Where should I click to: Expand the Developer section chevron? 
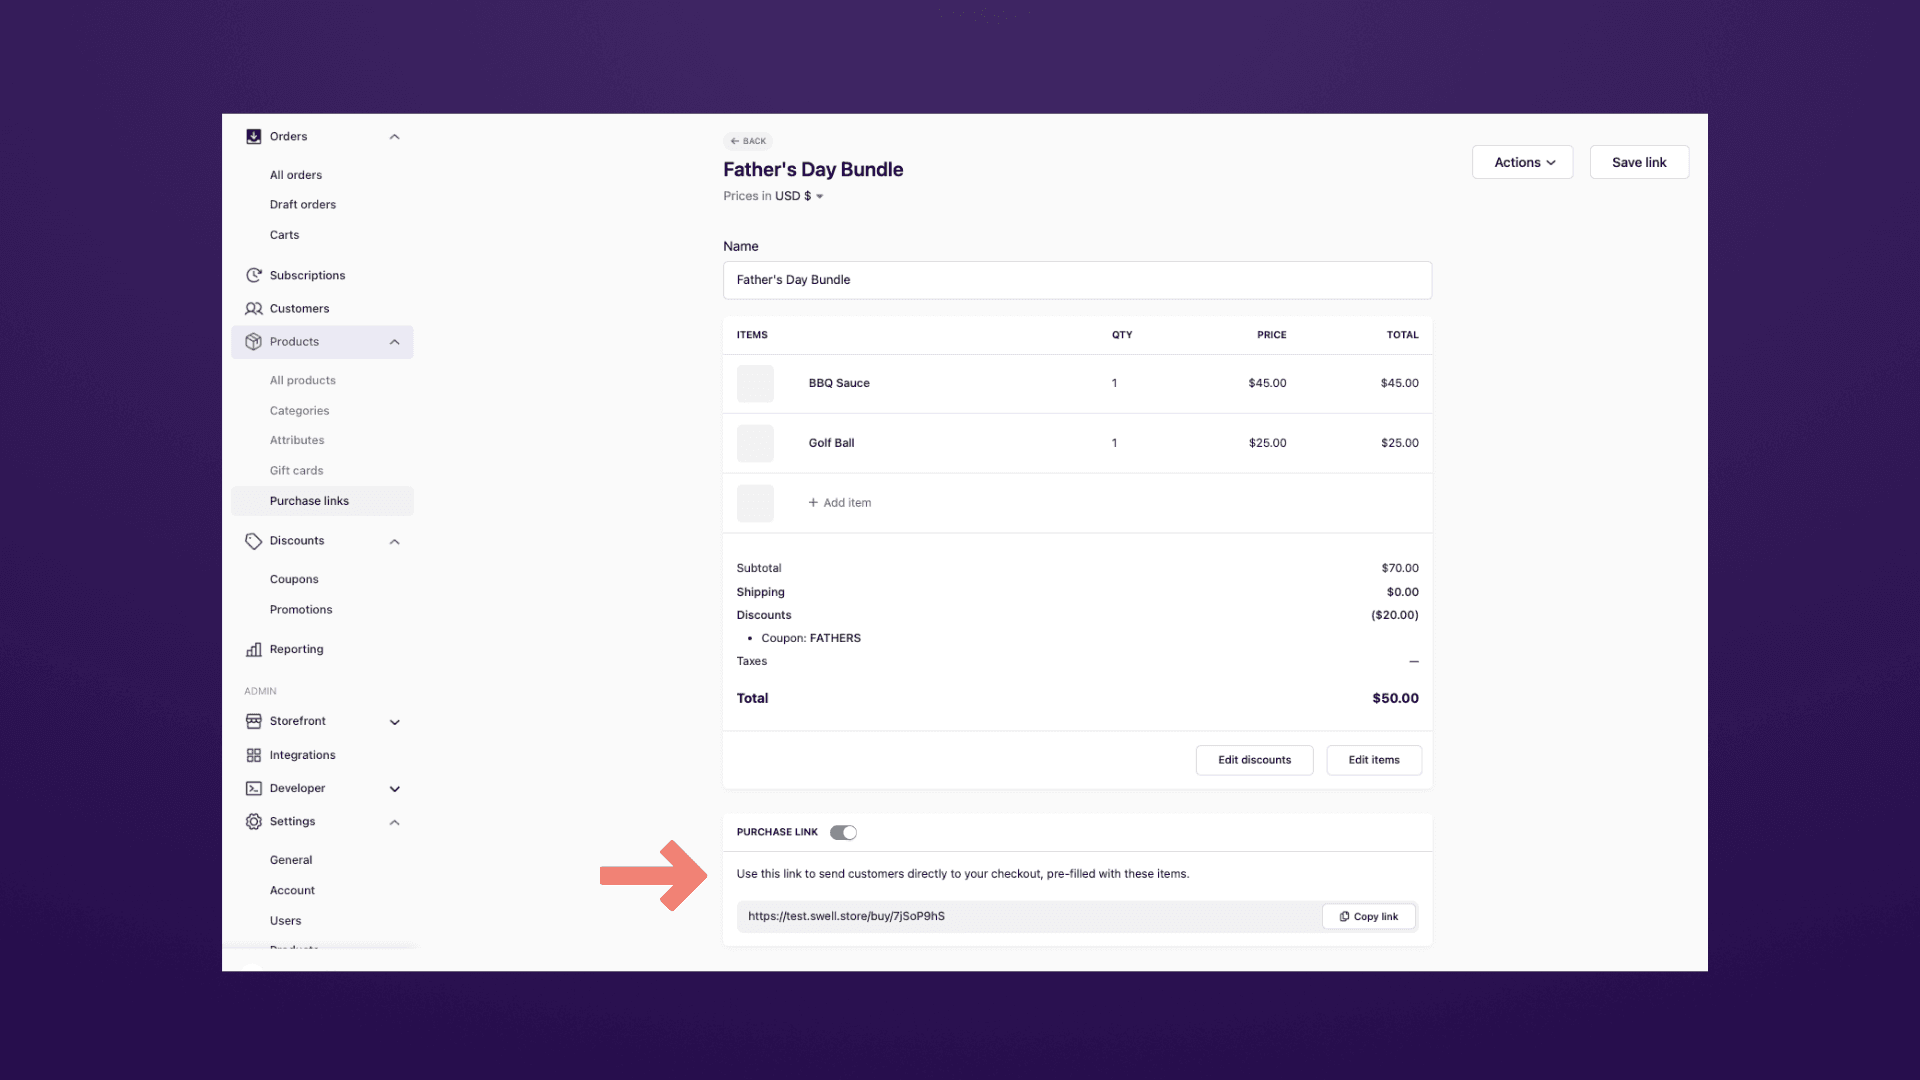pyautogui.click(x=395, y=789)
